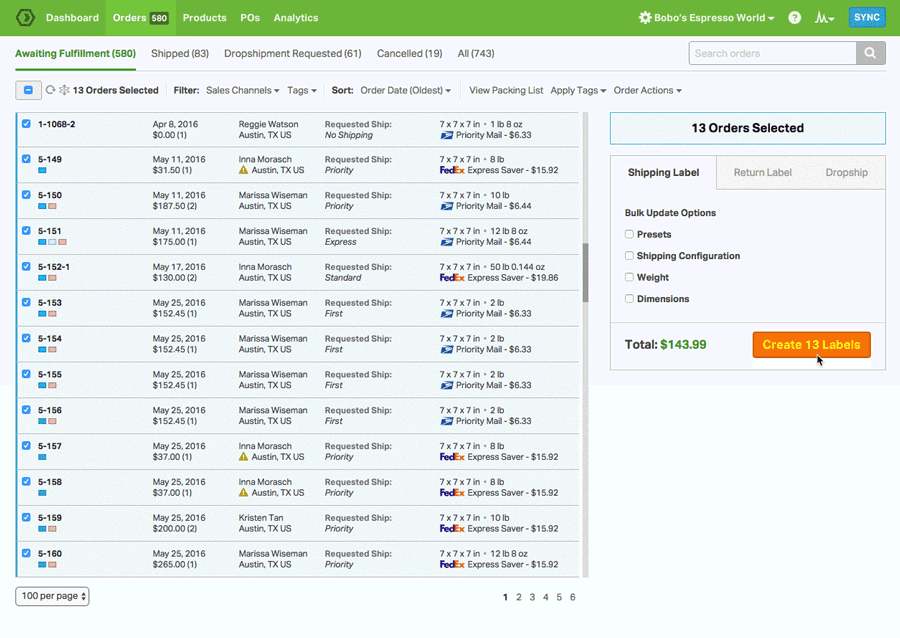Viewport: 900px width, 638px height.
Task: Deselect the checkbox for order 5-149
Action: [x=25, y=159]
